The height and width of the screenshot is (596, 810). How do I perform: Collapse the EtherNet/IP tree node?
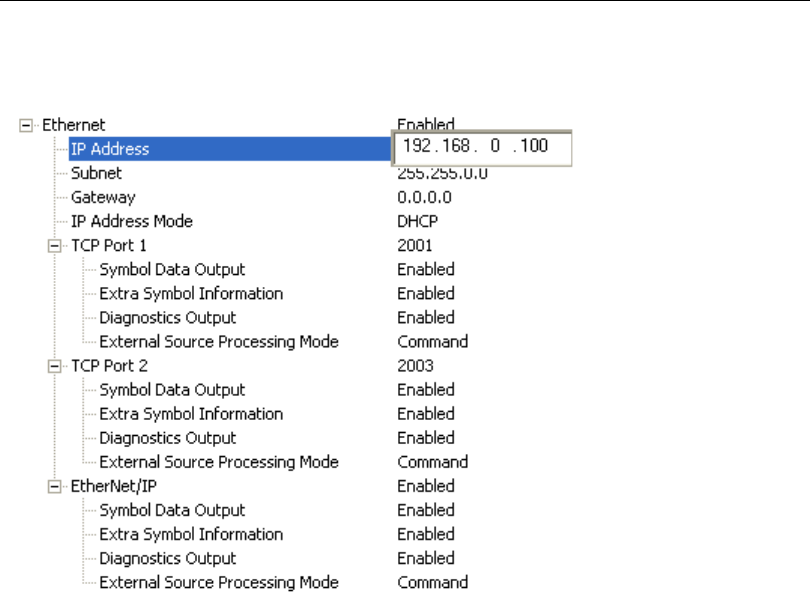[54, 486]
